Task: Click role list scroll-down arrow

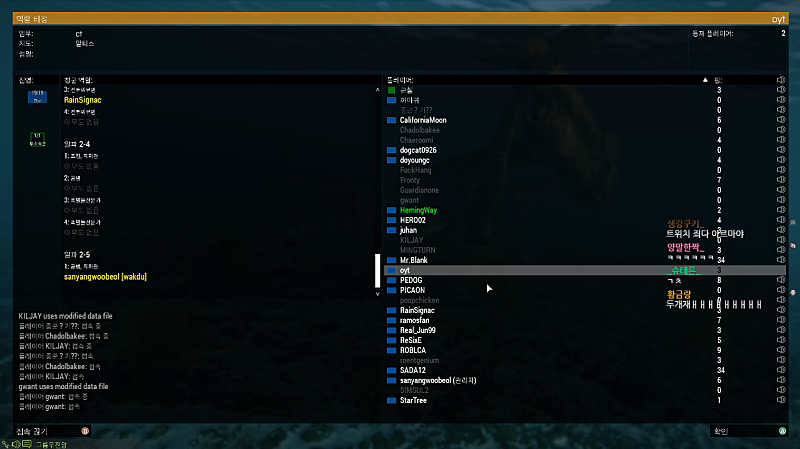Action: [x=378, y=294]
